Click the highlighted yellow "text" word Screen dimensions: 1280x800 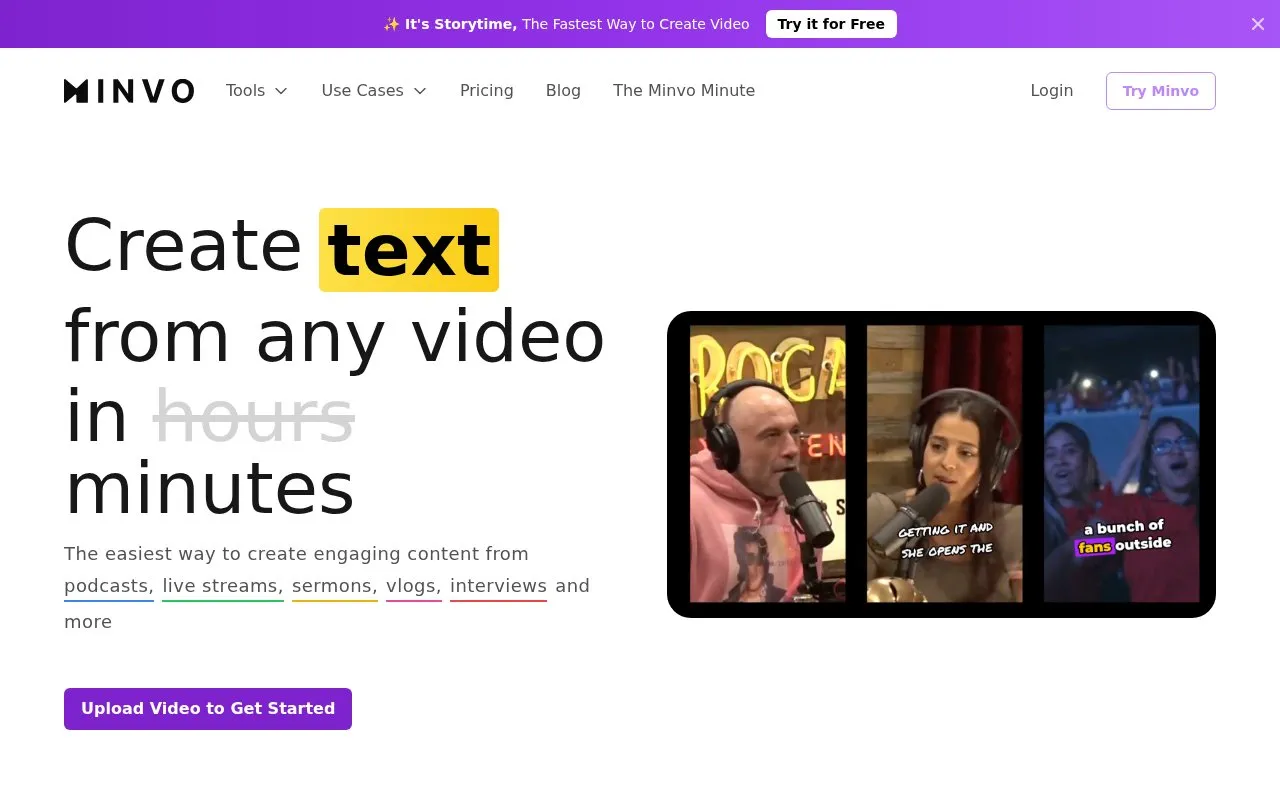tap(409, 250)
